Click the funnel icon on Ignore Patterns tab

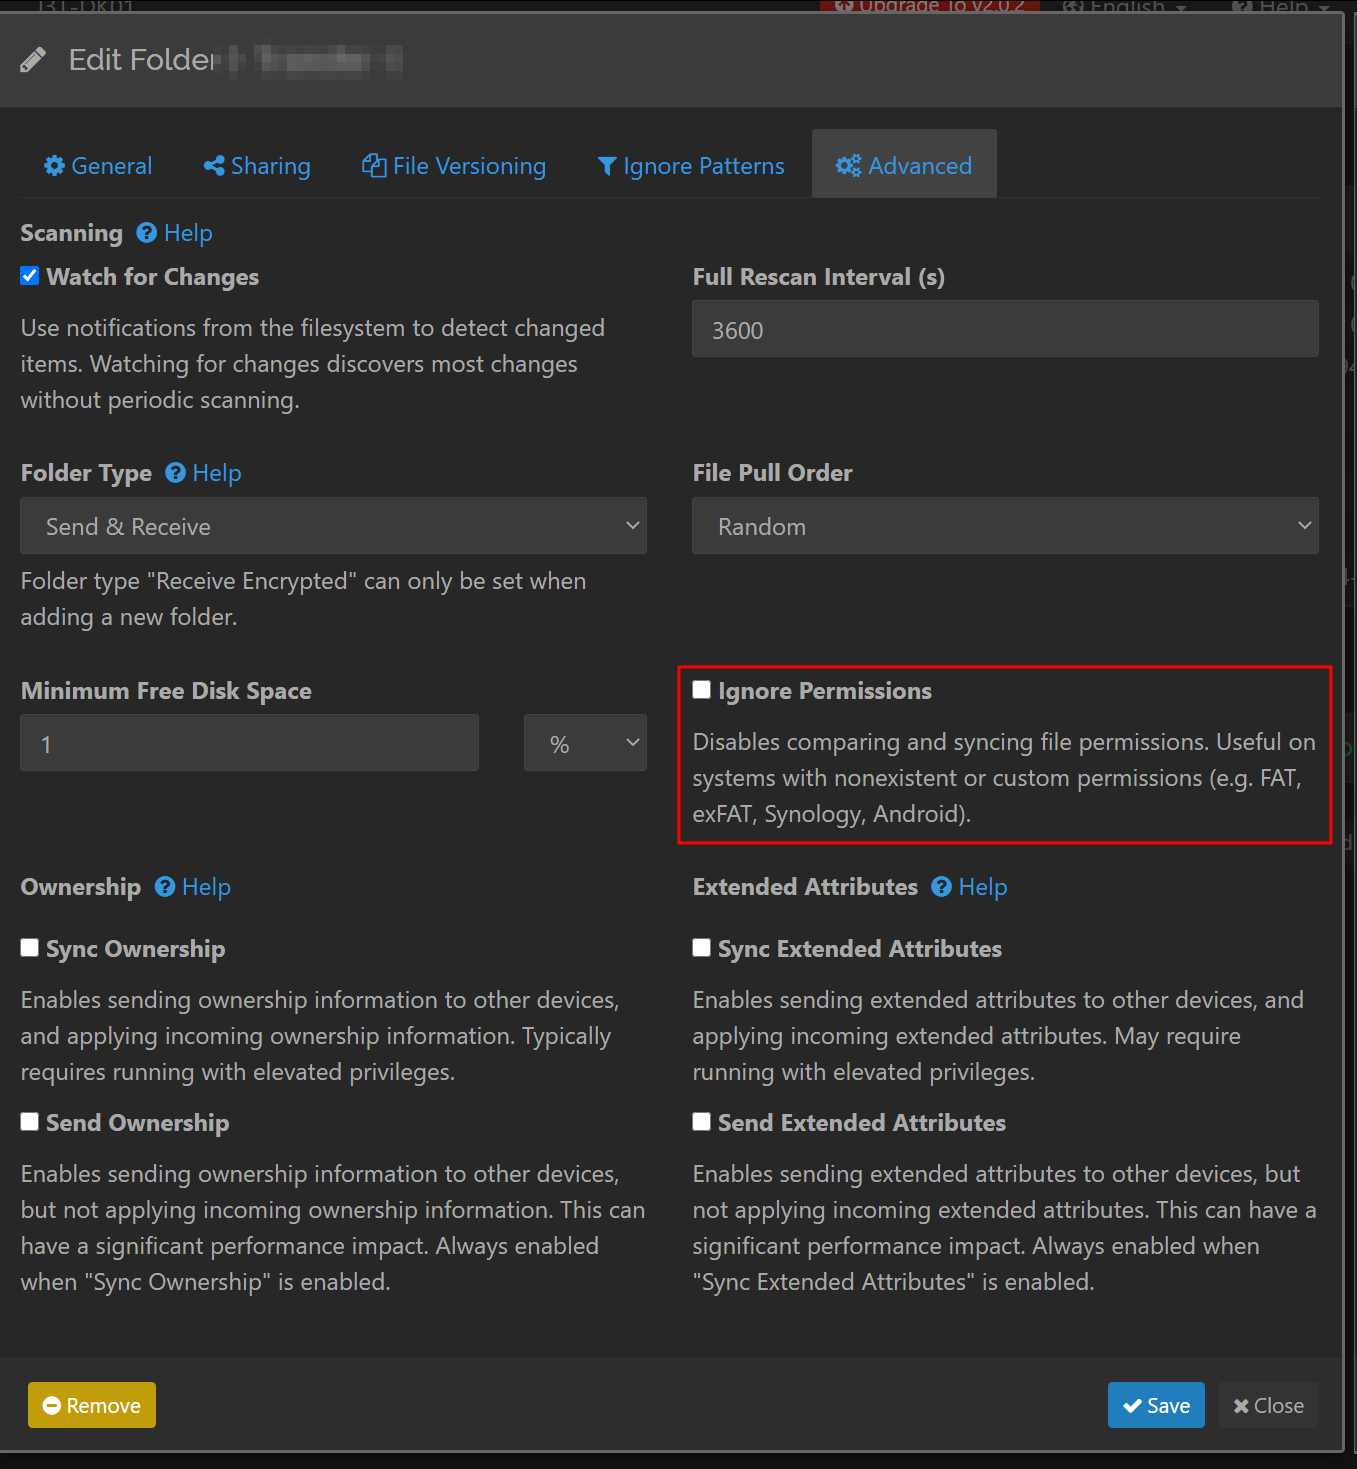coord(606,166)
